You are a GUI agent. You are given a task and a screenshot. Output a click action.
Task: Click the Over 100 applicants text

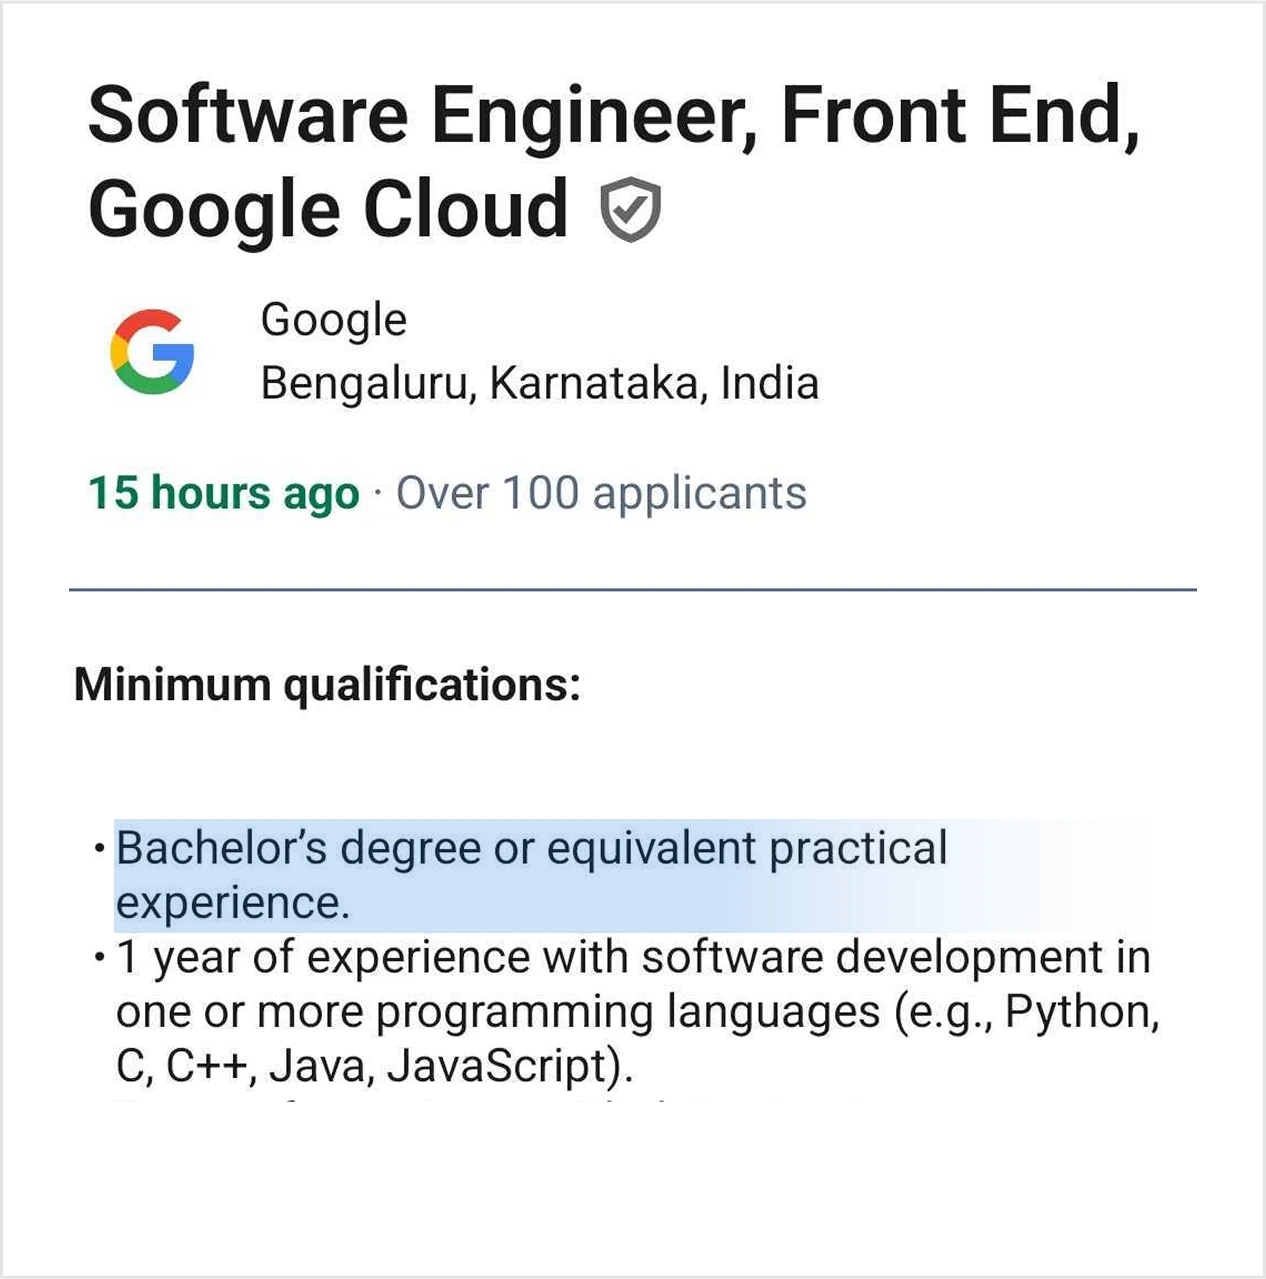[x=601, y=494]
